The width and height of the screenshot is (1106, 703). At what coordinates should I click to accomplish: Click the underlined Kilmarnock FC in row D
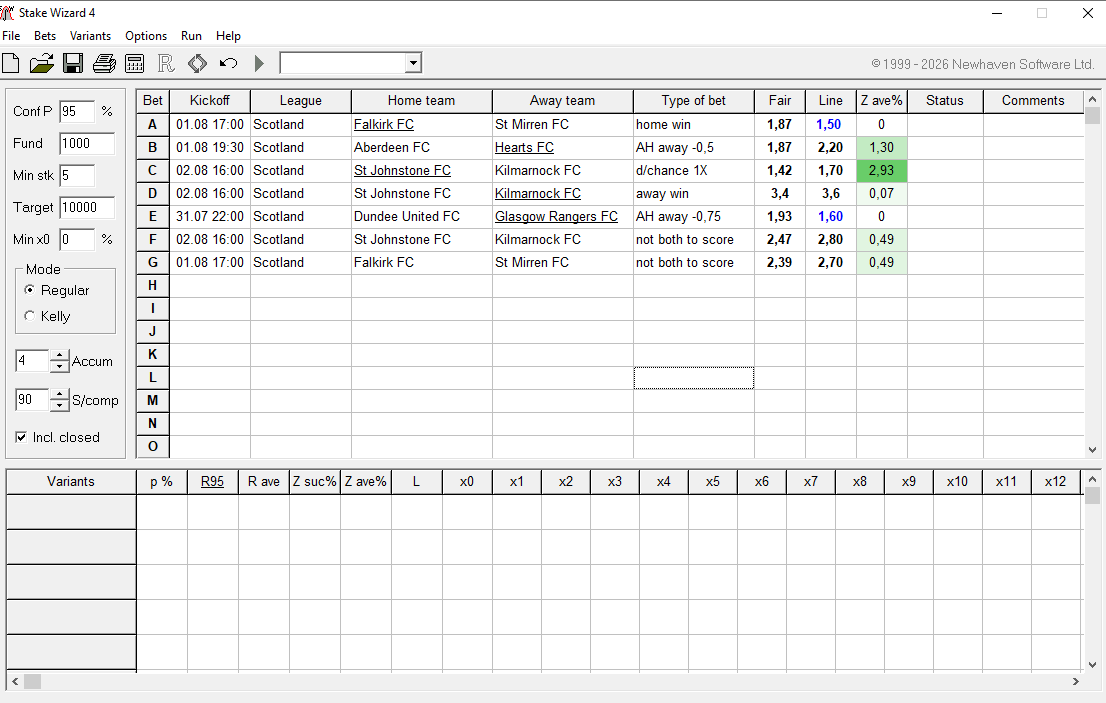point(537,193)
